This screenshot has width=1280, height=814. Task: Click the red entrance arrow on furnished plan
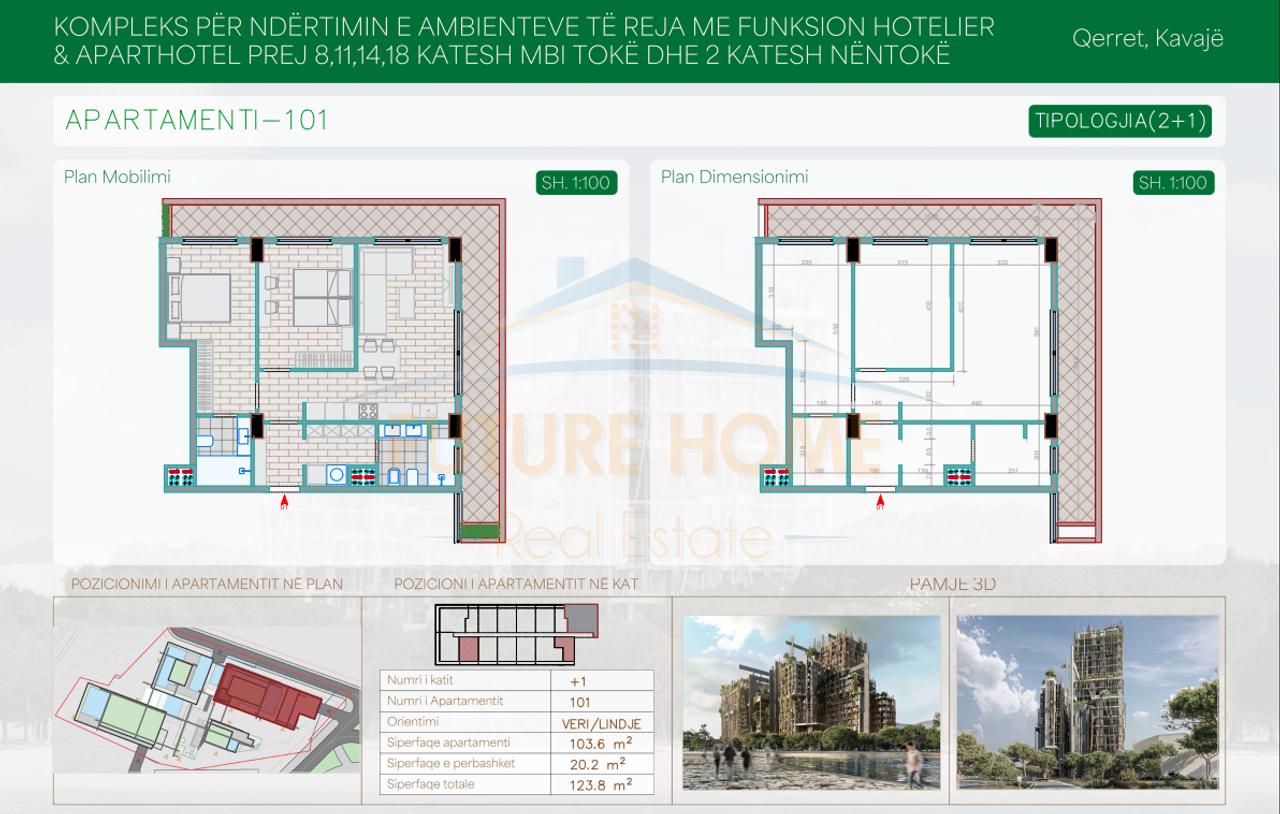point(284,499)
